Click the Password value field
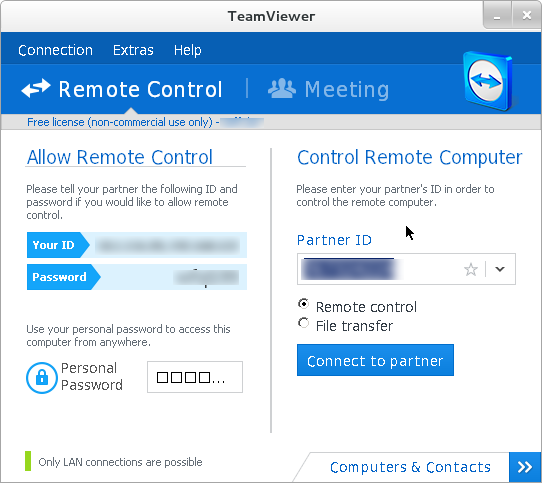Viewport: 542px width, 483px height. [x=173, y=277]
